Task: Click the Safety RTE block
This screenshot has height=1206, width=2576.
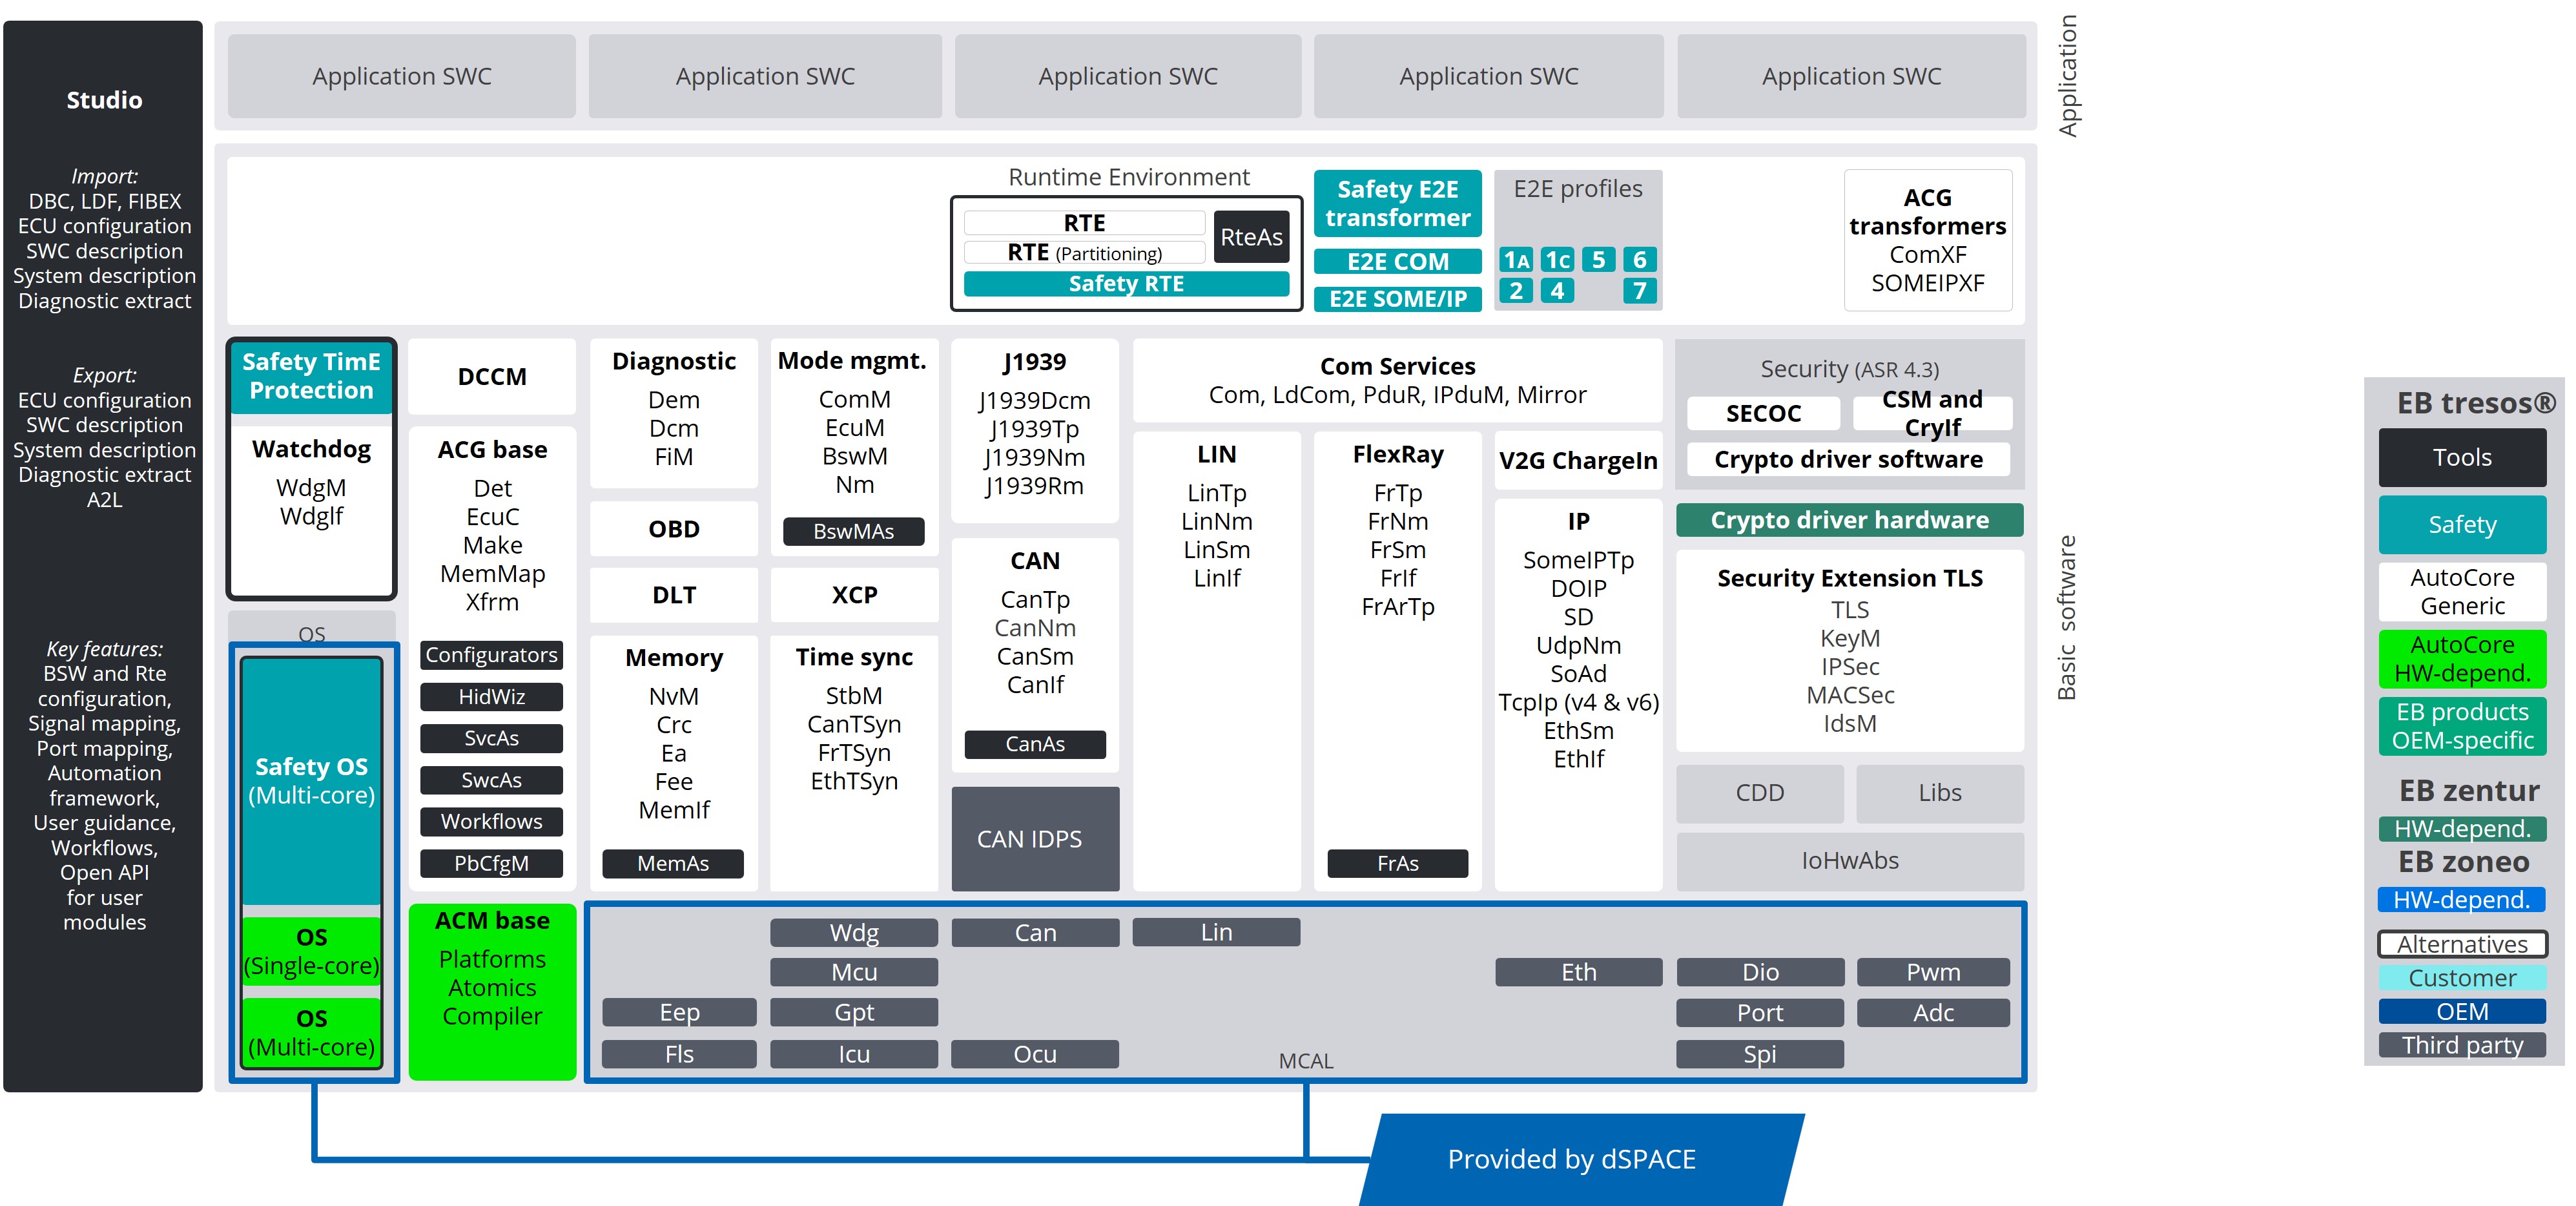Action: pos(1126,284)
